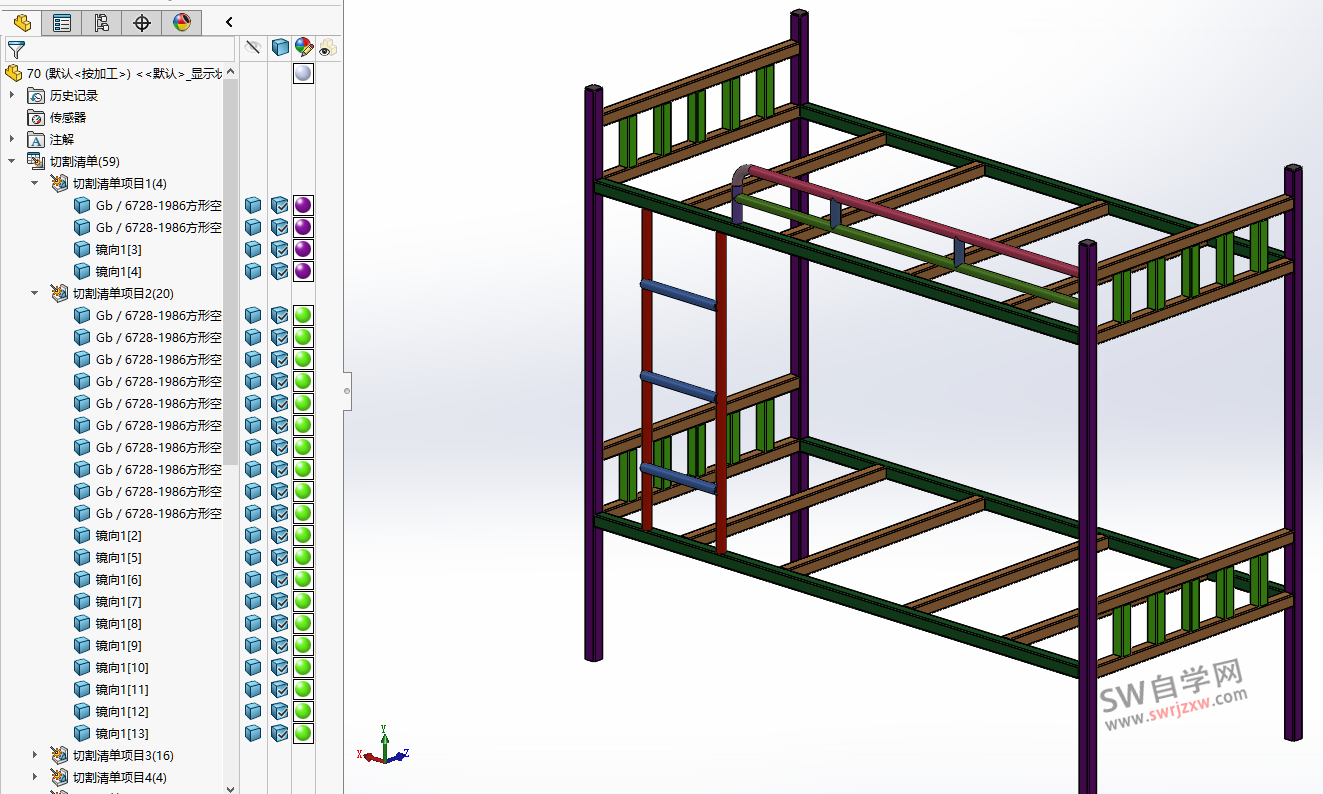1323x794 pixels.
Task: Expand the 历史记录 history folder
Action: (13, 95)
